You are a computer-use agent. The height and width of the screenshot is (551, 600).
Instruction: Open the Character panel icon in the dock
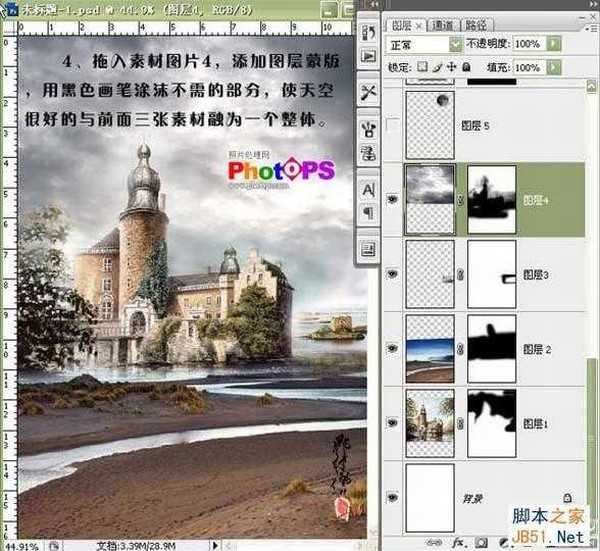[x=367, y=190]
